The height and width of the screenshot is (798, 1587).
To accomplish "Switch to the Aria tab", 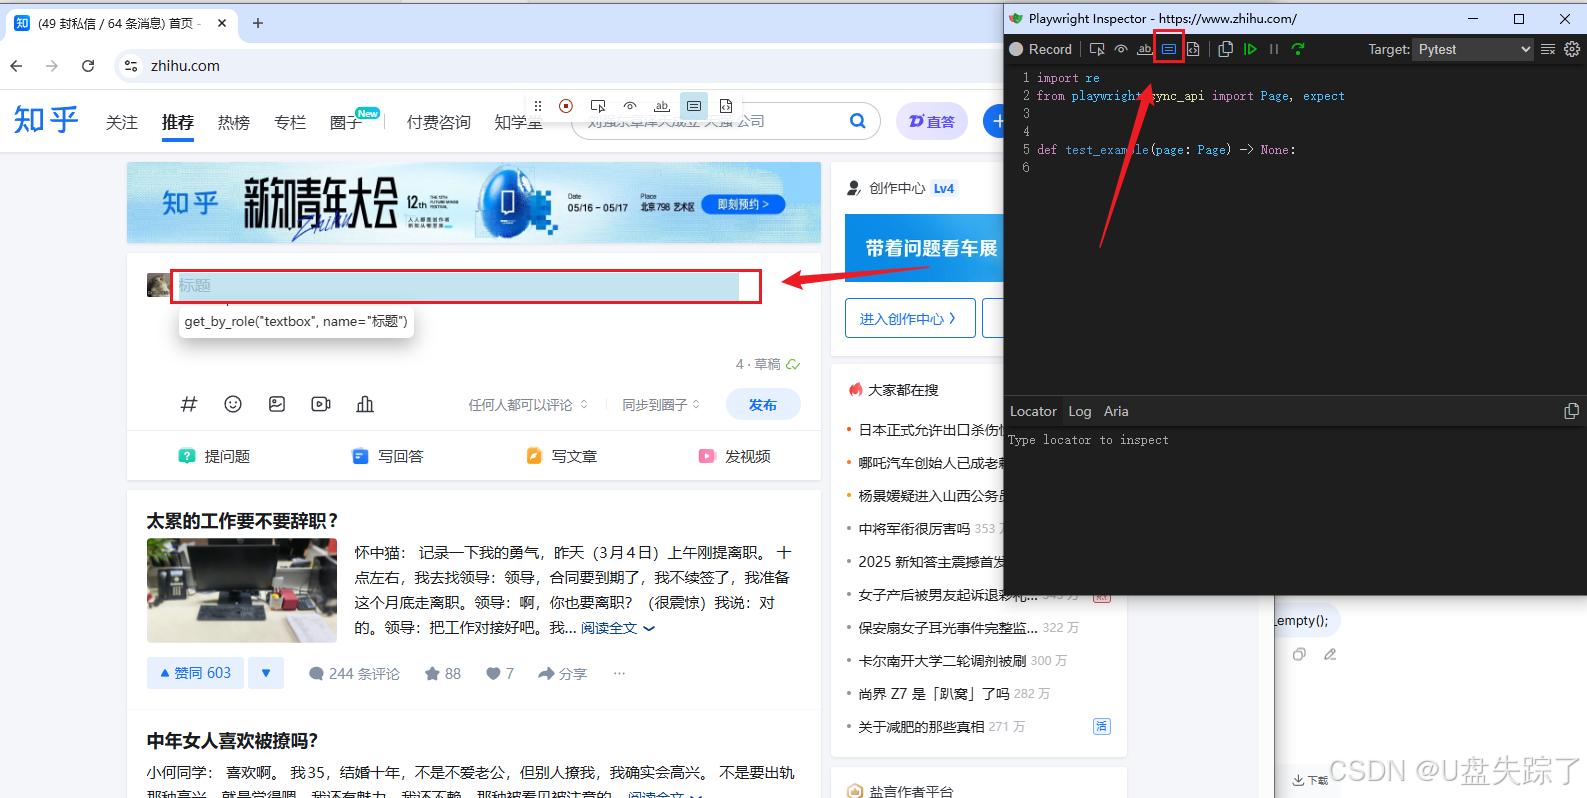I will pyautogui.click(x=1116, y=411).
